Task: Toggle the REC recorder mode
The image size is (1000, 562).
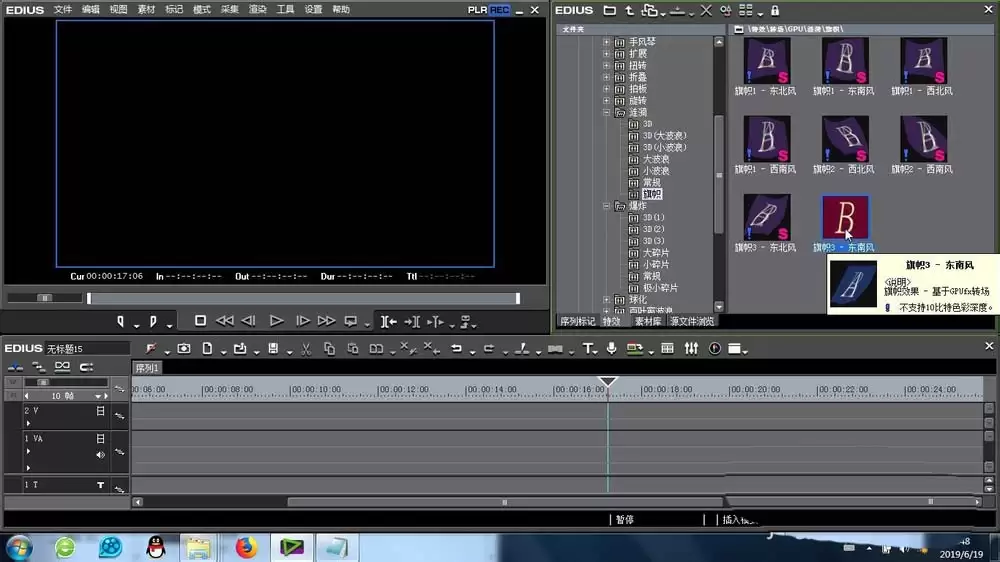Action: pyautogui.click(x=499, y=10)
